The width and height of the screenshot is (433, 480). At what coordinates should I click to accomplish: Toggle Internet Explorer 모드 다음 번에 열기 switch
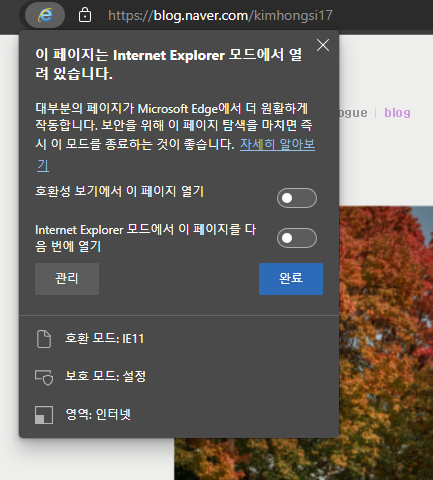pos(297,238)
